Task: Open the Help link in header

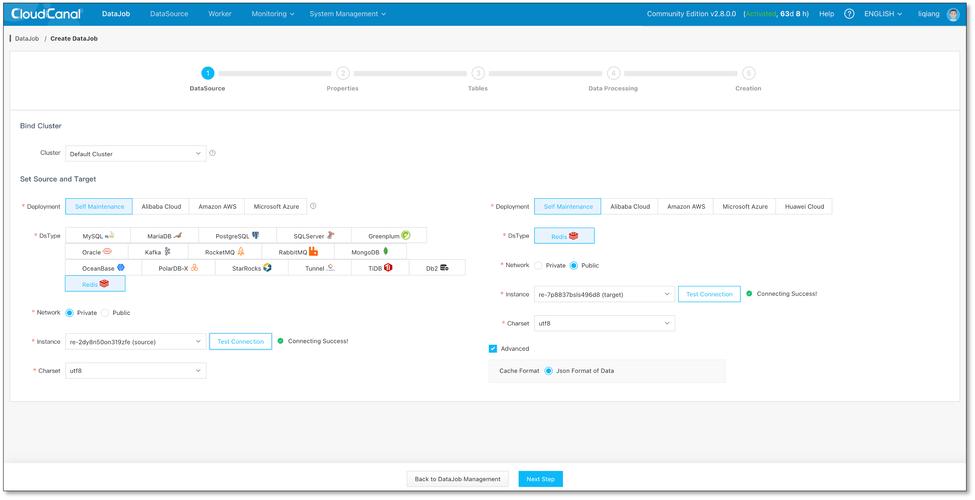Action: click(x=826, y=14)
